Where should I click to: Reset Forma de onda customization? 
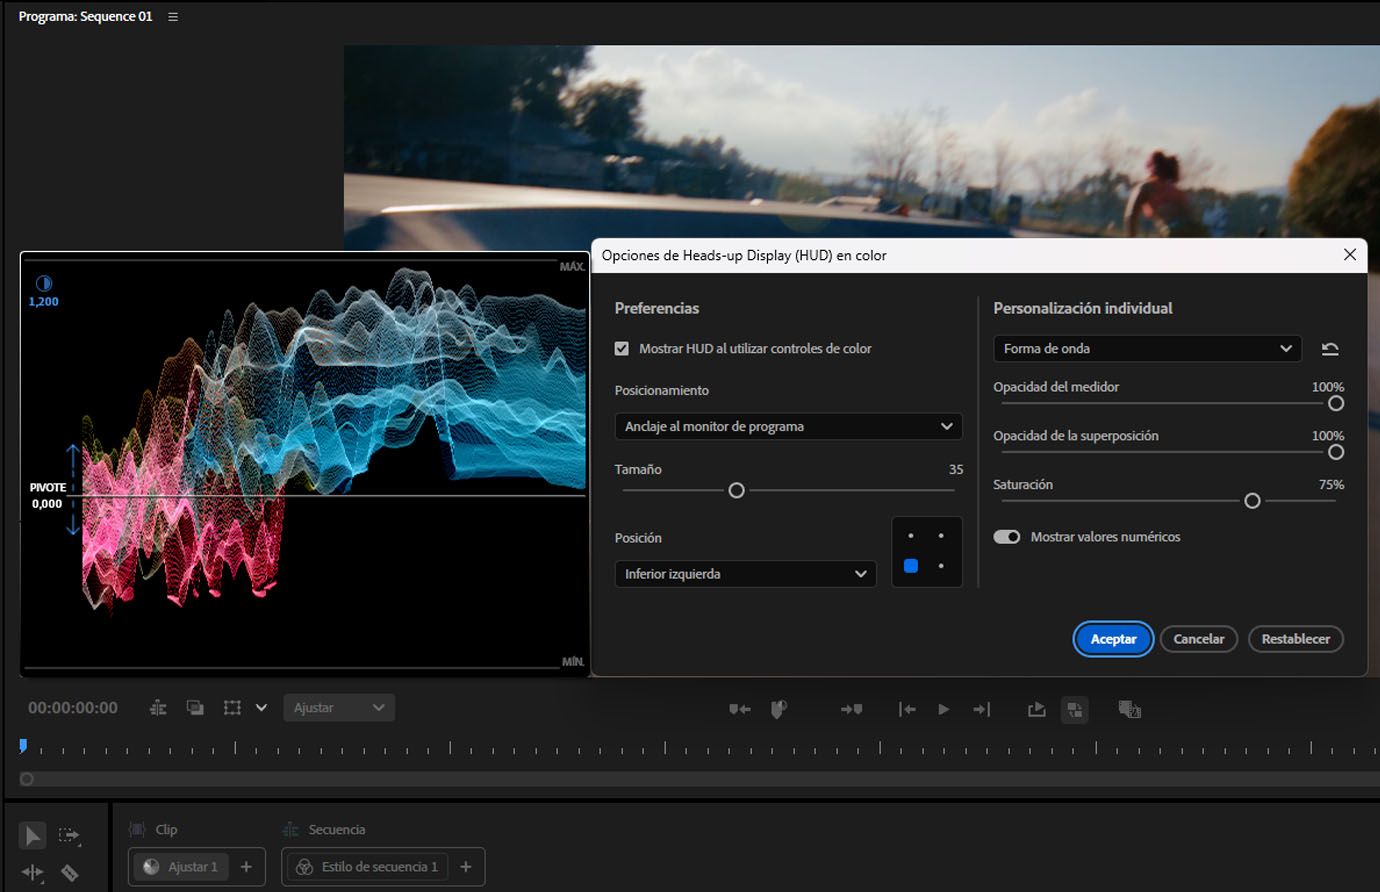pos(1329,349)
